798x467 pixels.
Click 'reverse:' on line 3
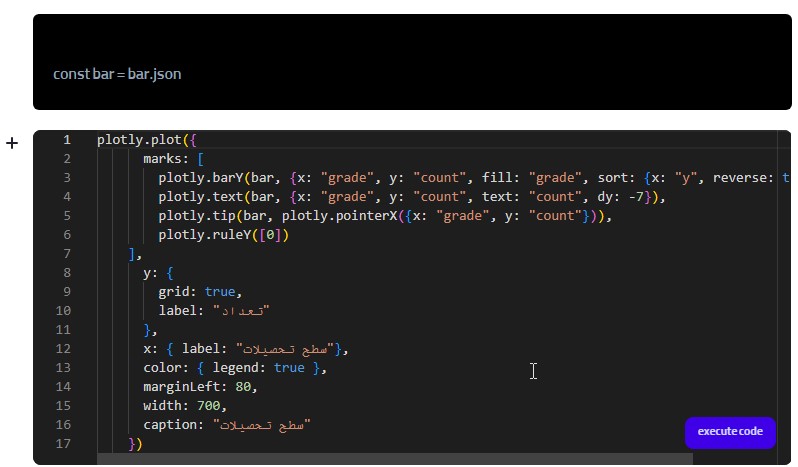[x=743, y=178]
